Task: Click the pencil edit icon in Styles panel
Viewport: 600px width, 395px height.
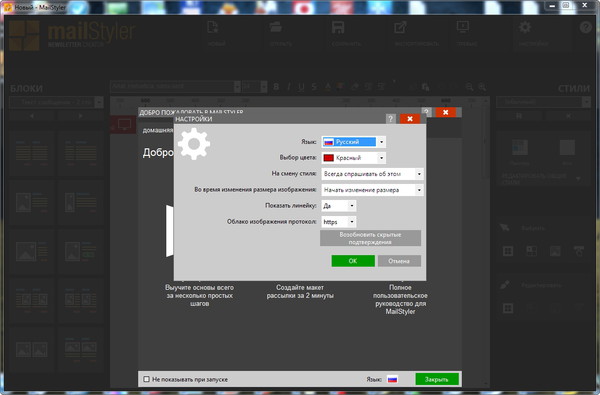Action: coord(505,285)
